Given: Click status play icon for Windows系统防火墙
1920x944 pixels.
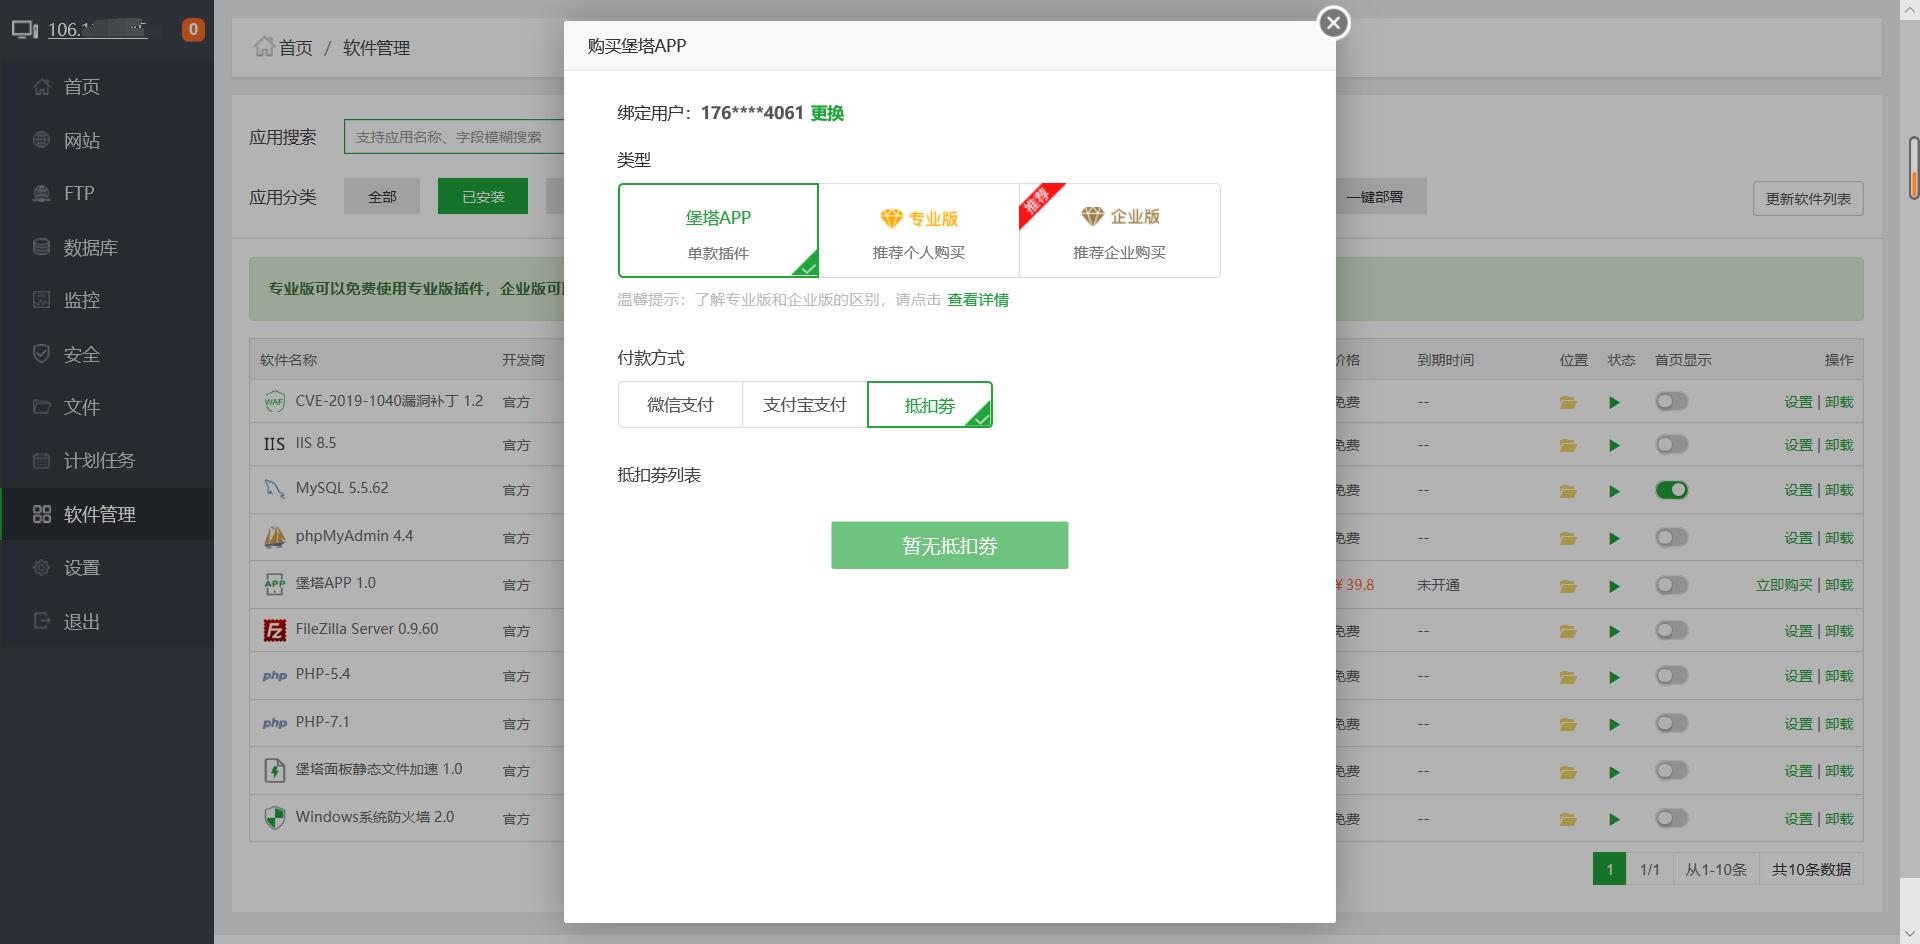Looking at the screenshot, I should pos(1614,820).
